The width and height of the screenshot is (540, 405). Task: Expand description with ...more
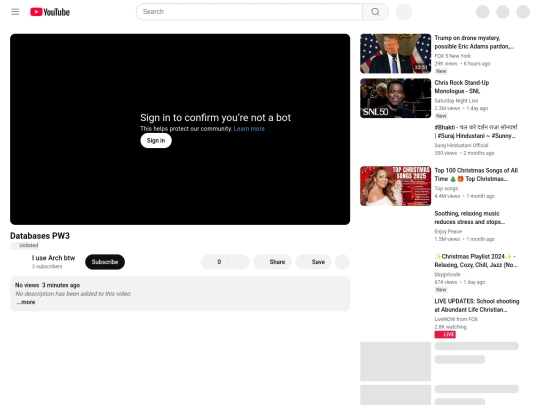point(26,302)
